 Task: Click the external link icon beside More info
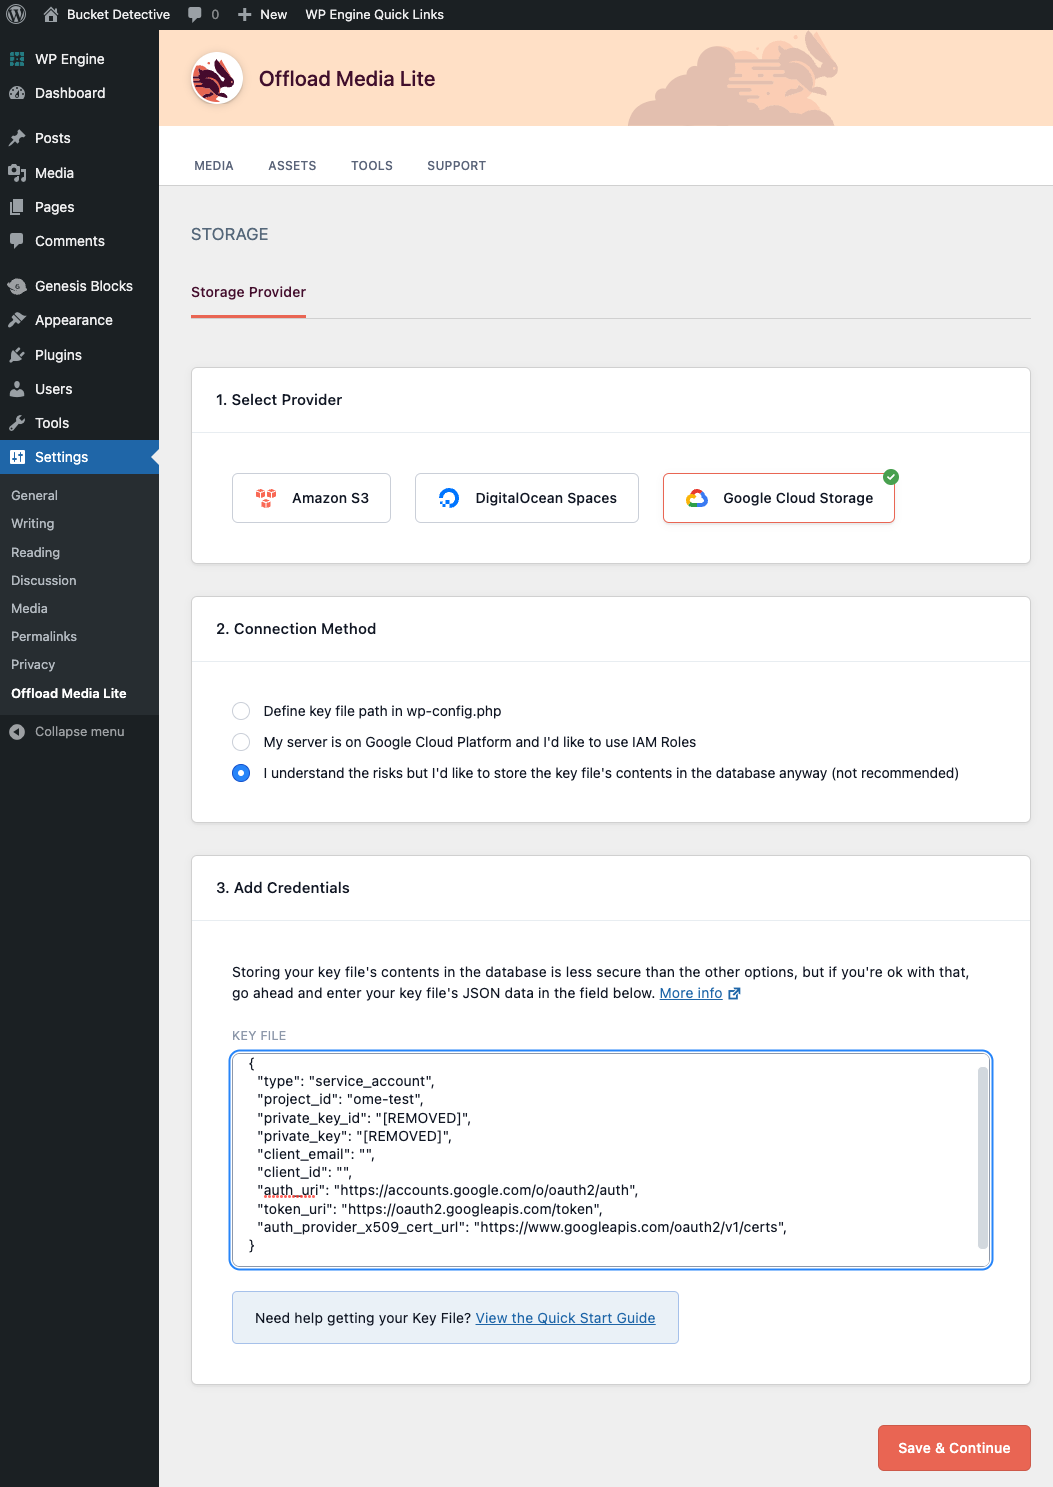click(x=734, y=993)
